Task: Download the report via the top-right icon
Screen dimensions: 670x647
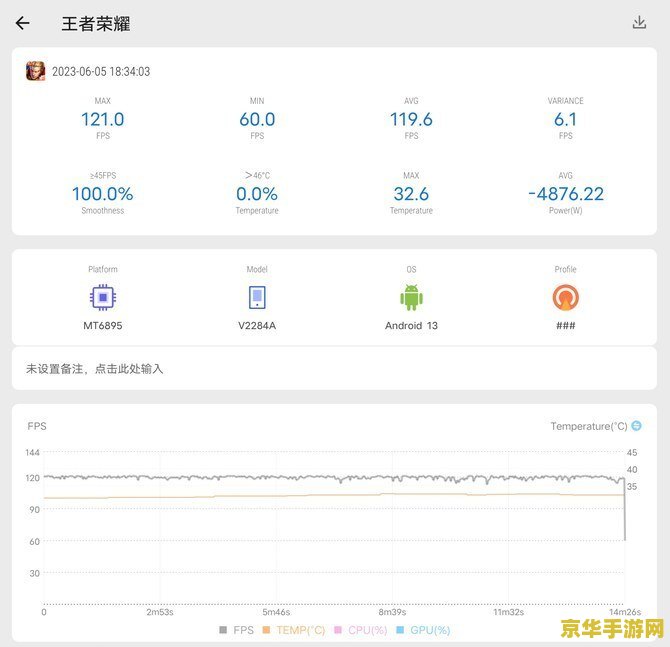Action: coord(639,23)
